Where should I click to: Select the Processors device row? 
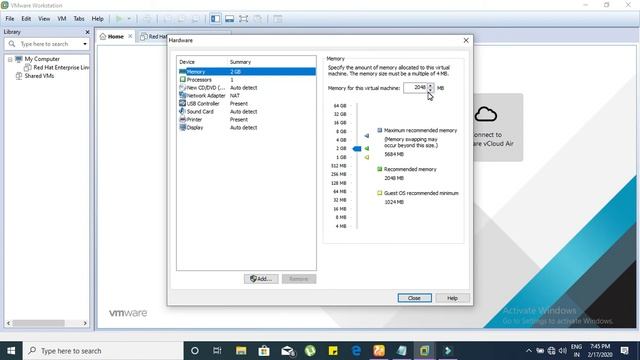click(247, 80)
